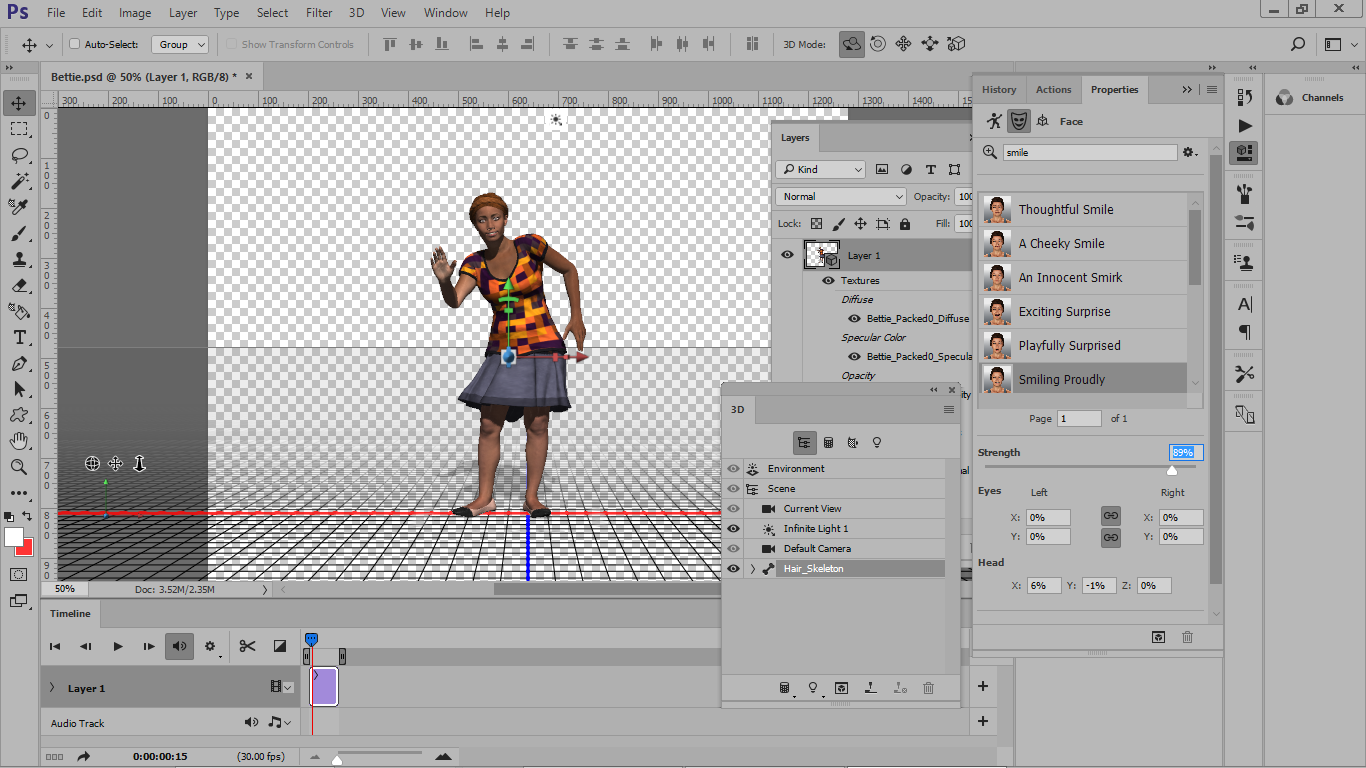Open the Window menu

tap(445, 13)
